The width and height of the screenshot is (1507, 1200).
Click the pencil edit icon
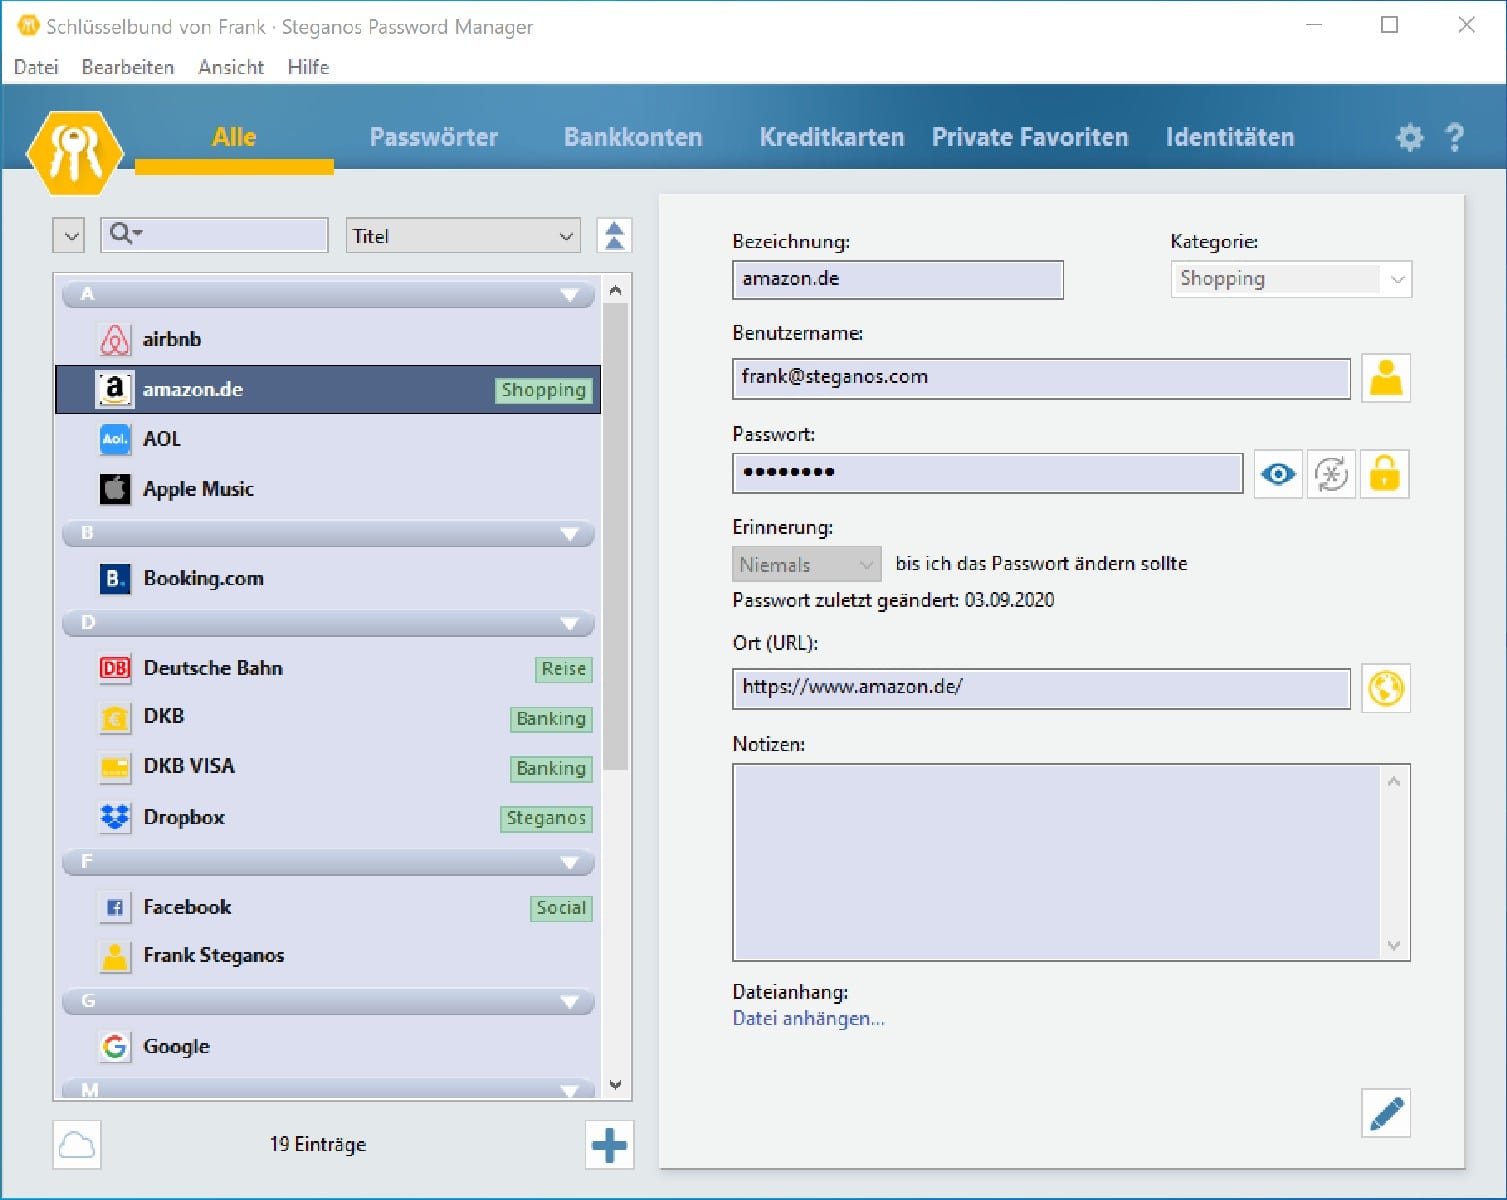click(x=1385, y=1112)
